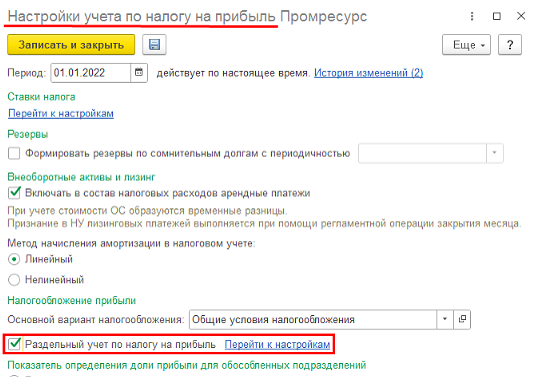The width and height of the screenshot is (536, 377).
Task: Open Перейти к настройкам for Раздельный учет
Action: pyautogui.click(x=277, y=345)
